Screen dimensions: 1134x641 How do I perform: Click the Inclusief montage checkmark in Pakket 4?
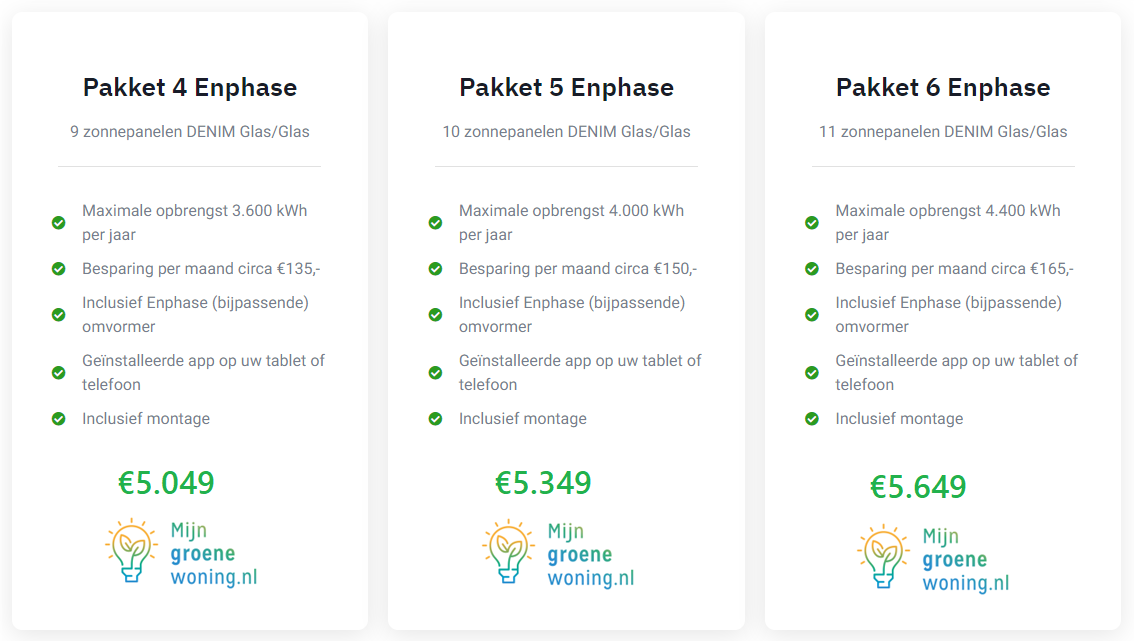point(59,419)
